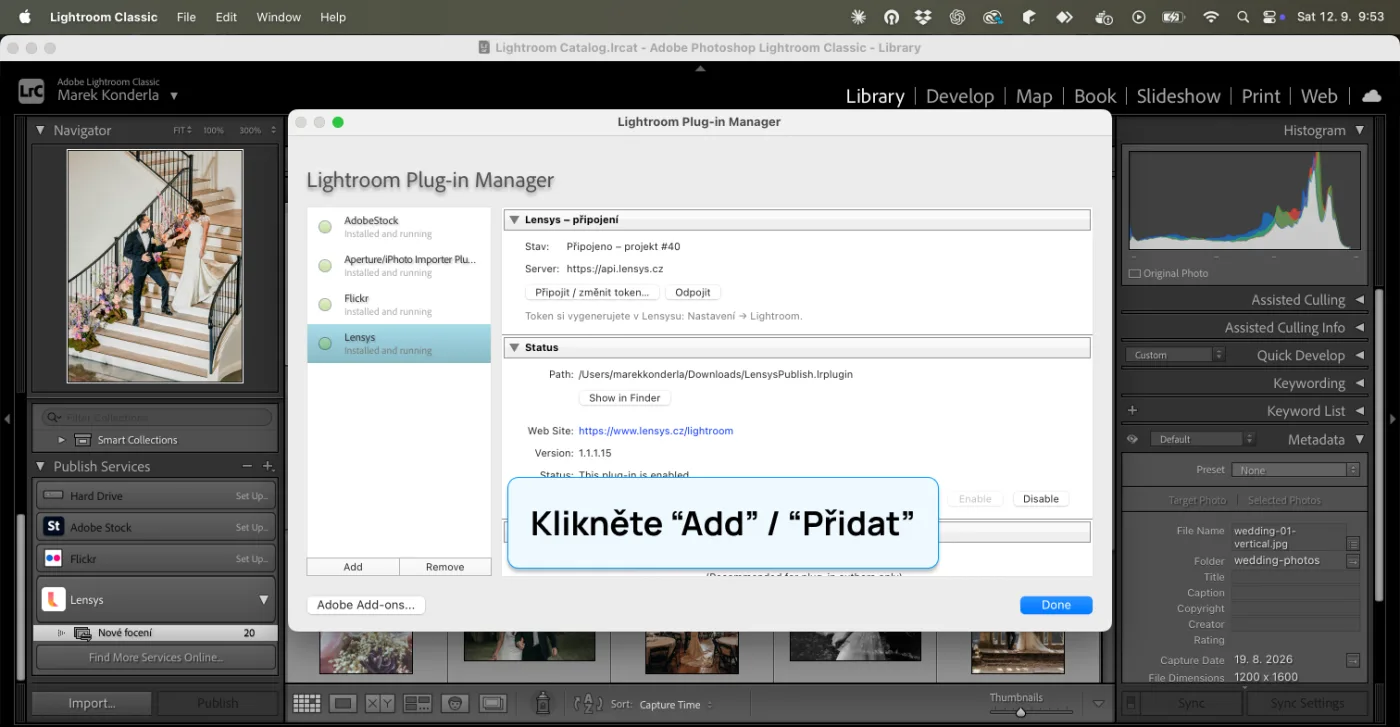The image size is (1400, 727).
Task: Click Add button in plug-in list
Action: tap(353, 567)
